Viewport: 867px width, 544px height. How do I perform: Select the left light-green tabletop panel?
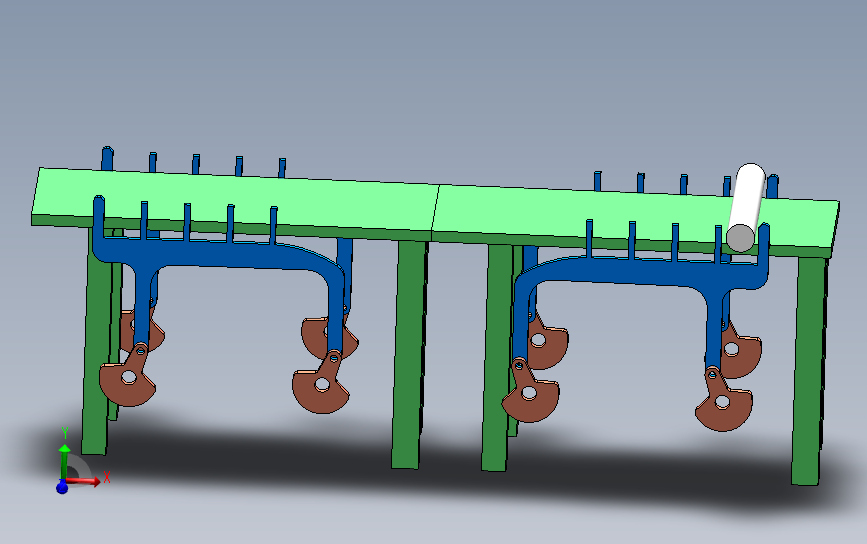238,198
